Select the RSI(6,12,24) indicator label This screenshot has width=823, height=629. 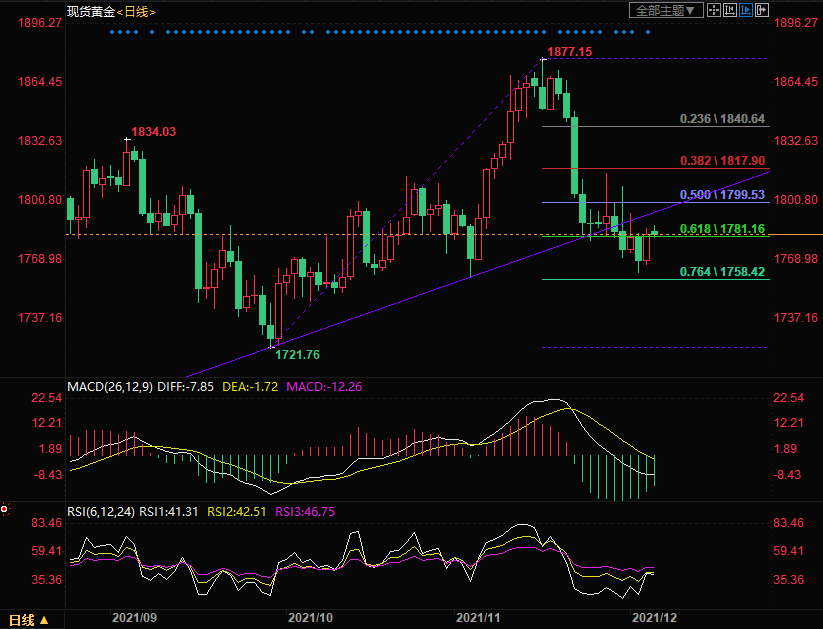[99, 511]
